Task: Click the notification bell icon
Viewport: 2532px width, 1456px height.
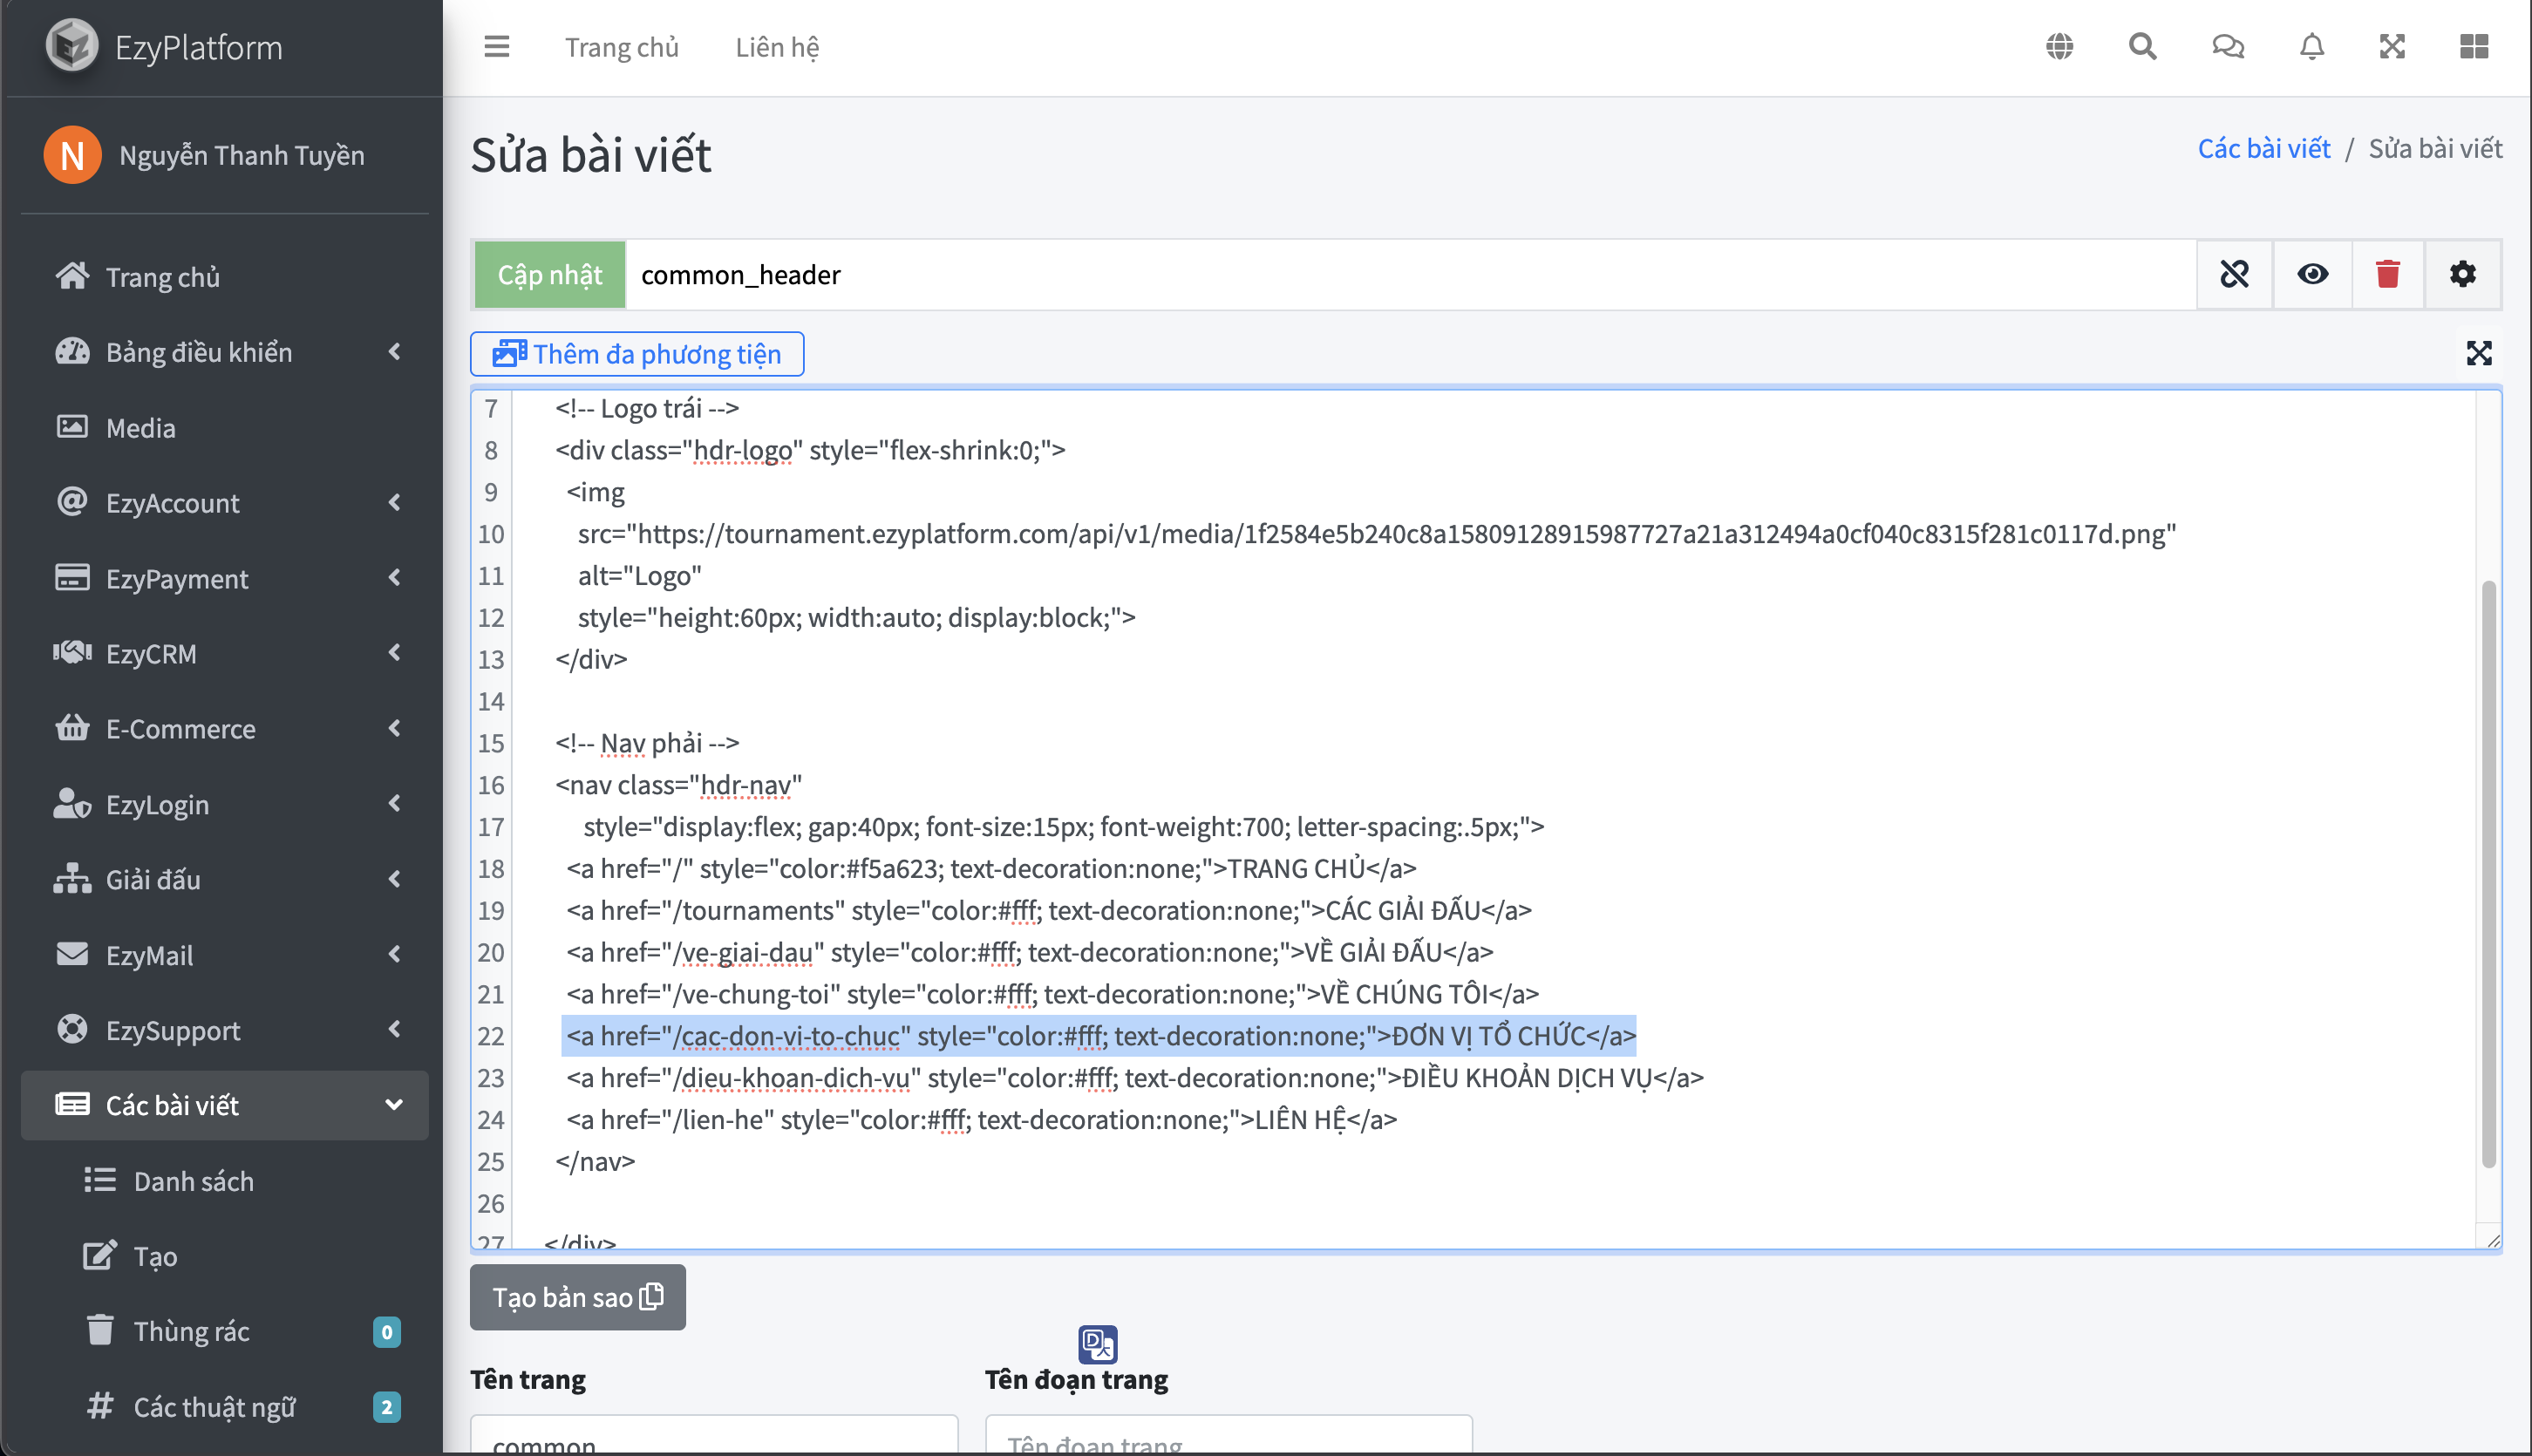Action: (2311, 47)
